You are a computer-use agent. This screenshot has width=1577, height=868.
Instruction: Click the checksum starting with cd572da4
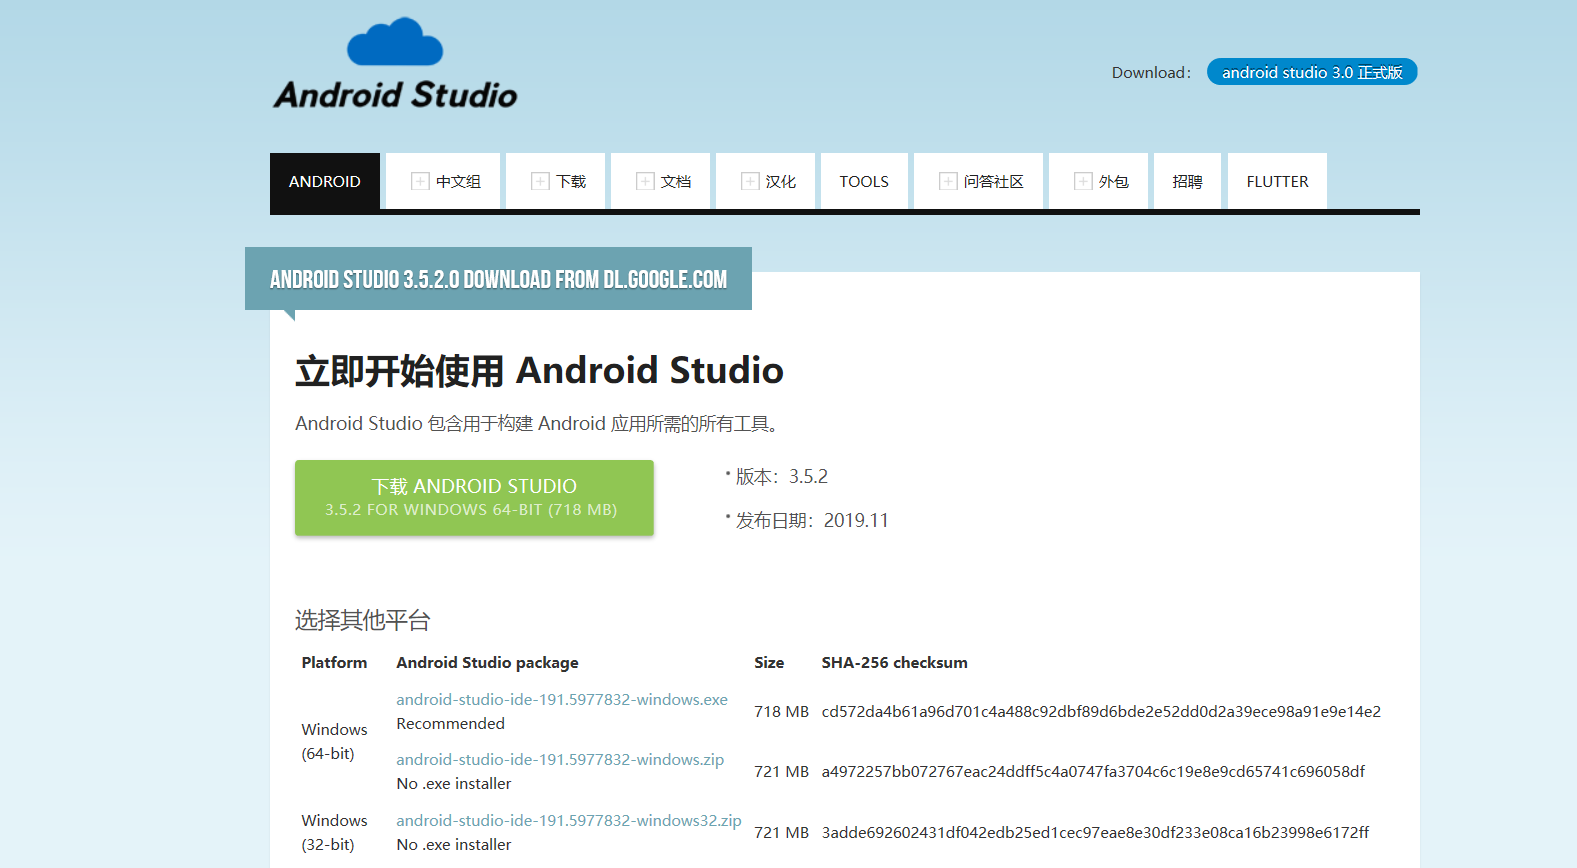pyautogui.click(x=1101, y=712)
